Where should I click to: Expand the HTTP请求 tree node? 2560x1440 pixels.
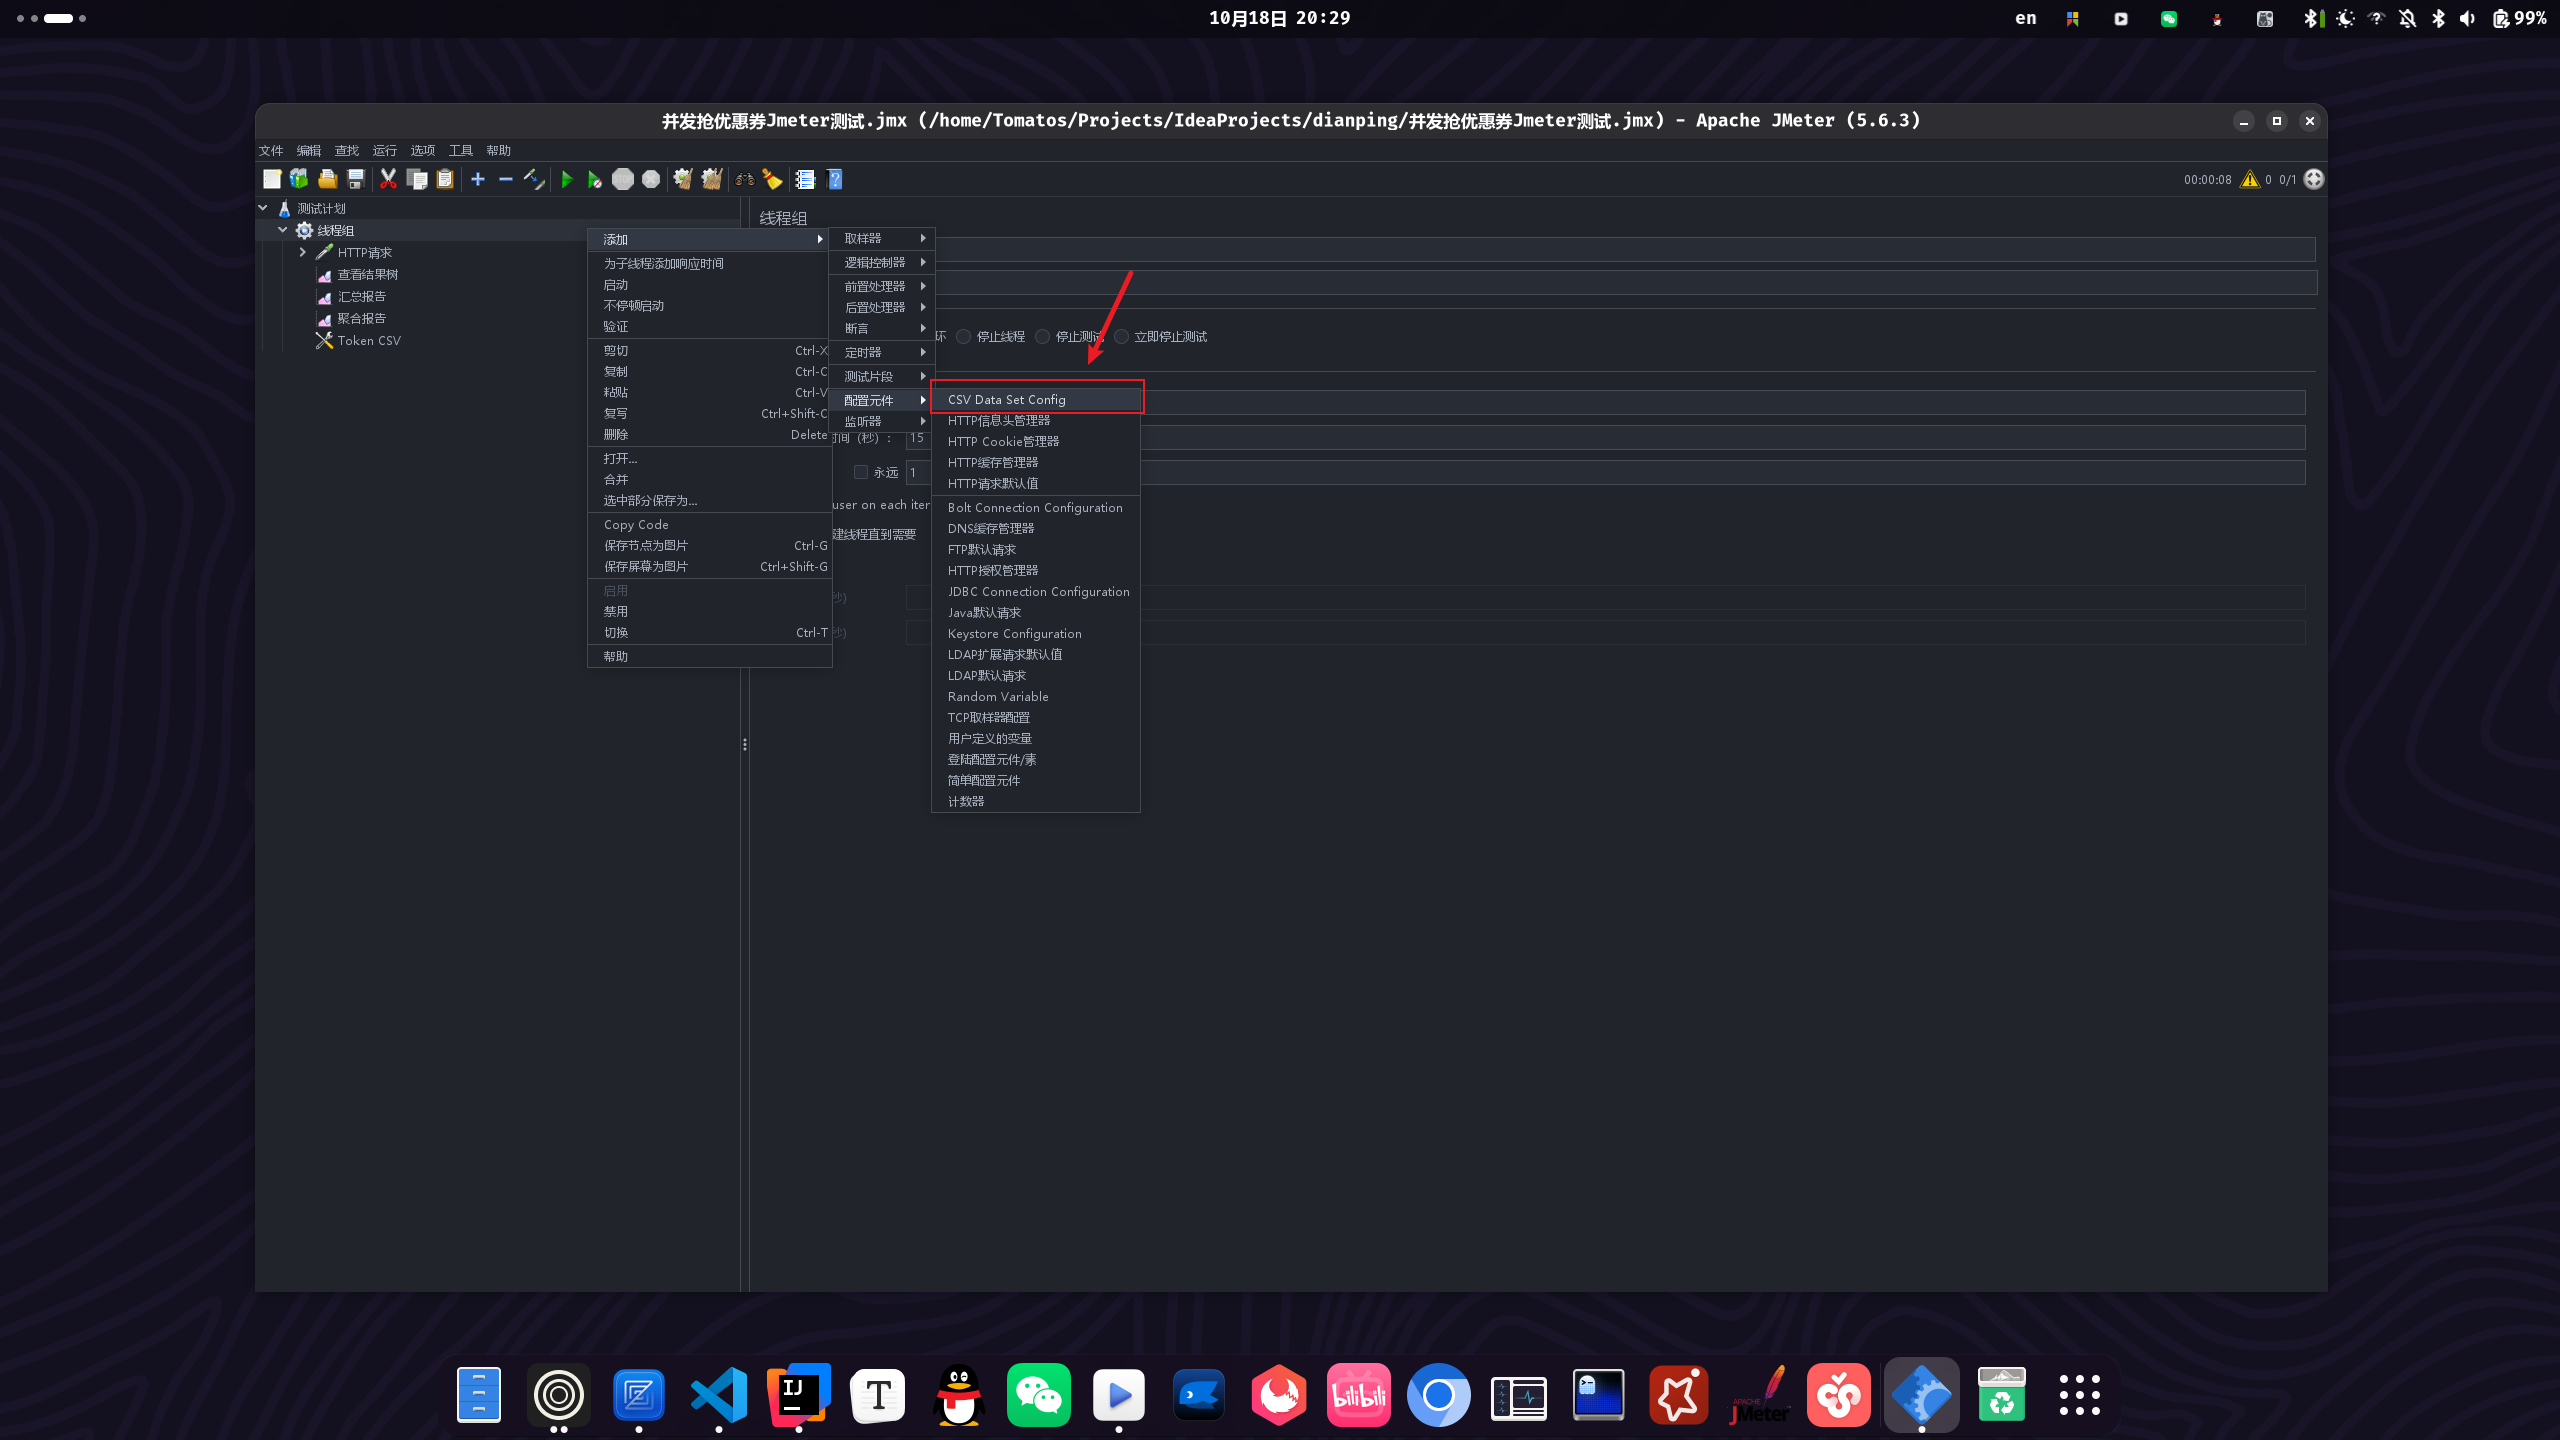click(303, 252)
